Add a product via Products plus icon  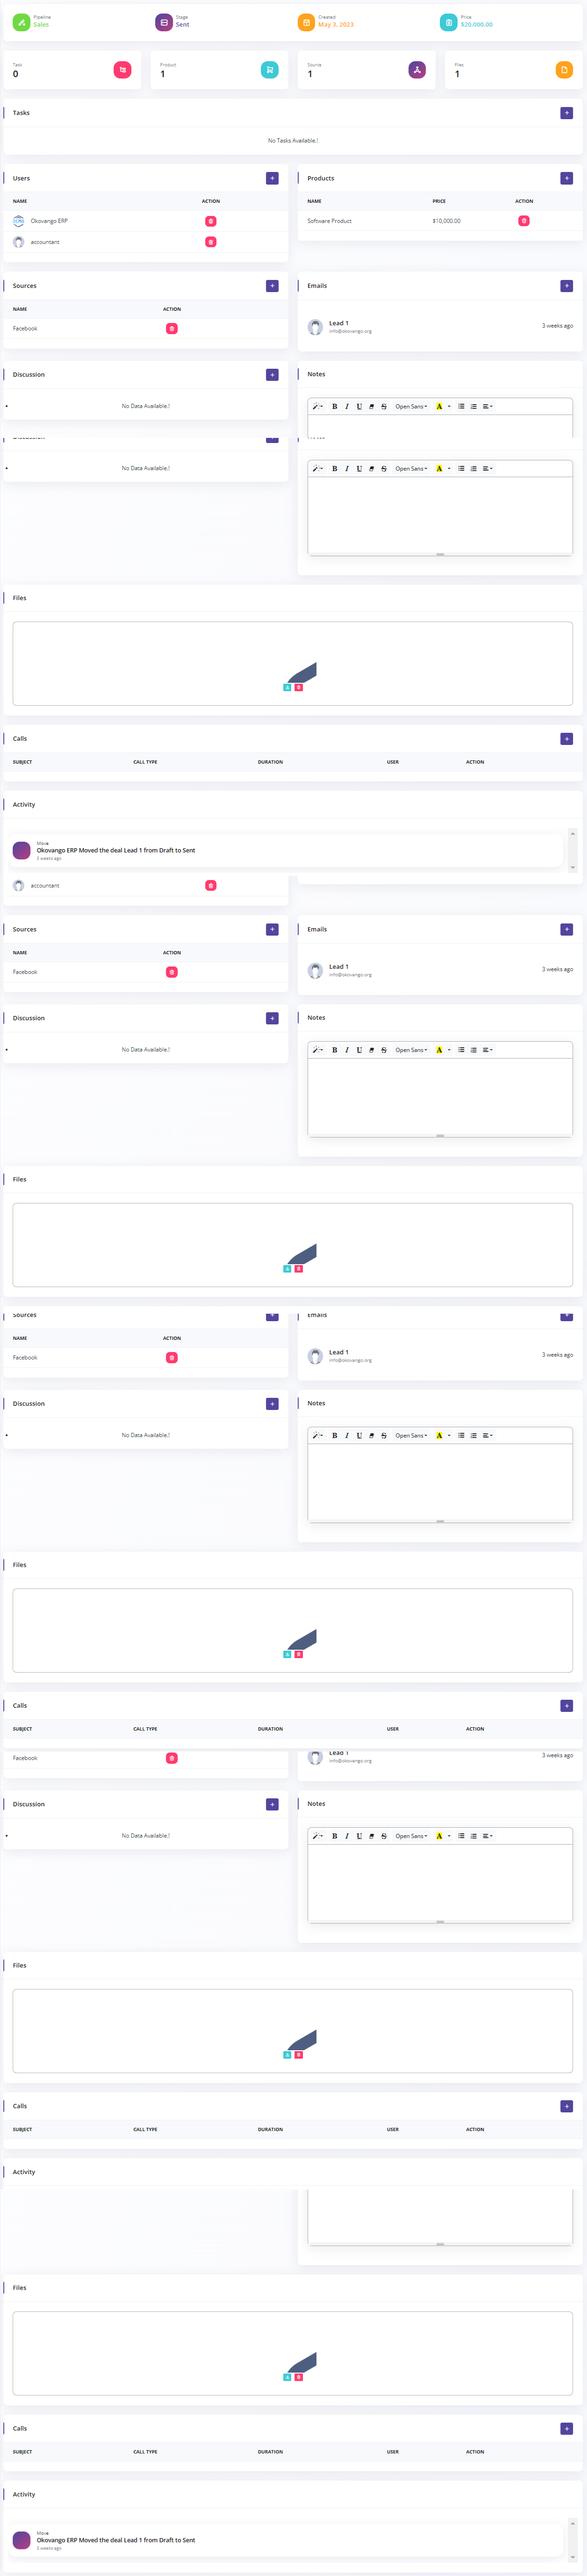[566, 178]
